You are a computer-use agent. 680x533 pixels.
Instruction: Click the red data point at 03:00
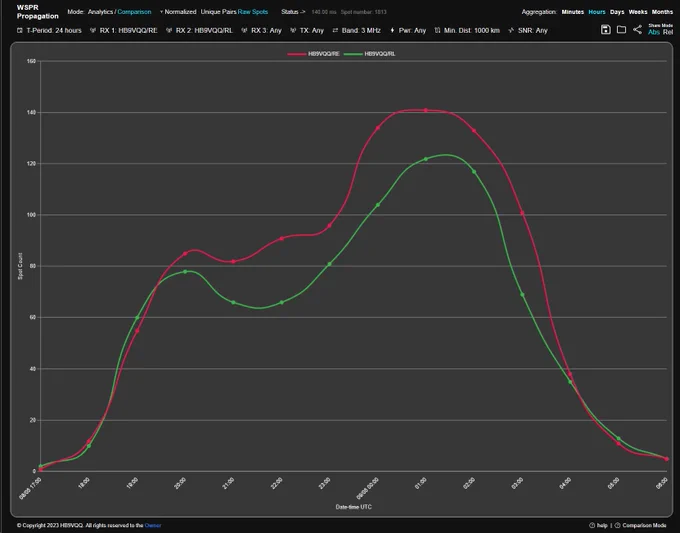pos(522,213)
